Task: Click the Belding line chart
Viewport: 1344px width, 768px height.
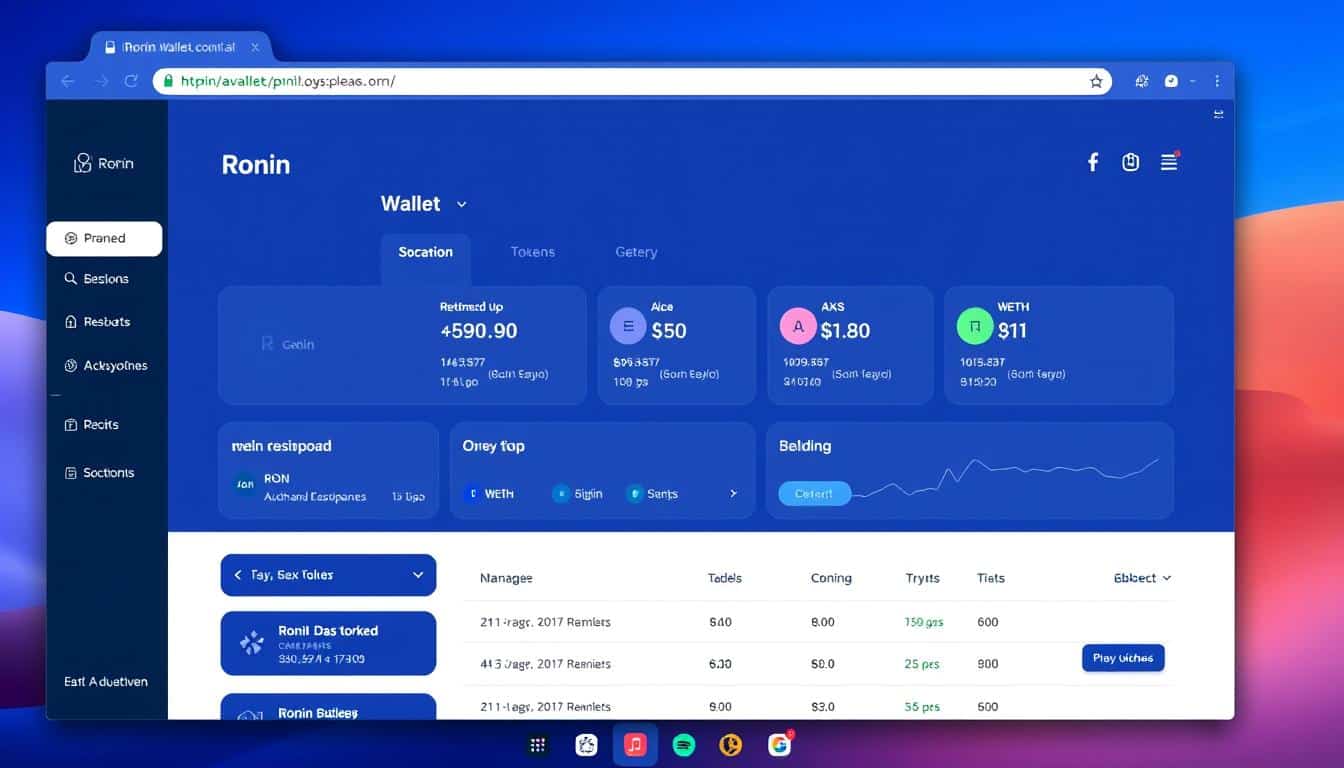Action: pyautogui.click(x=1005, y=477)
